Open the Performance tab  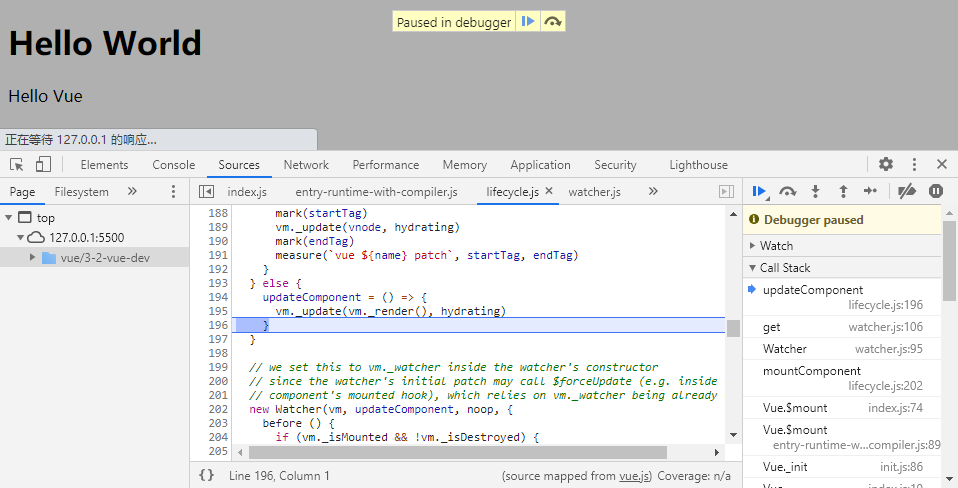tap(386, 165)
